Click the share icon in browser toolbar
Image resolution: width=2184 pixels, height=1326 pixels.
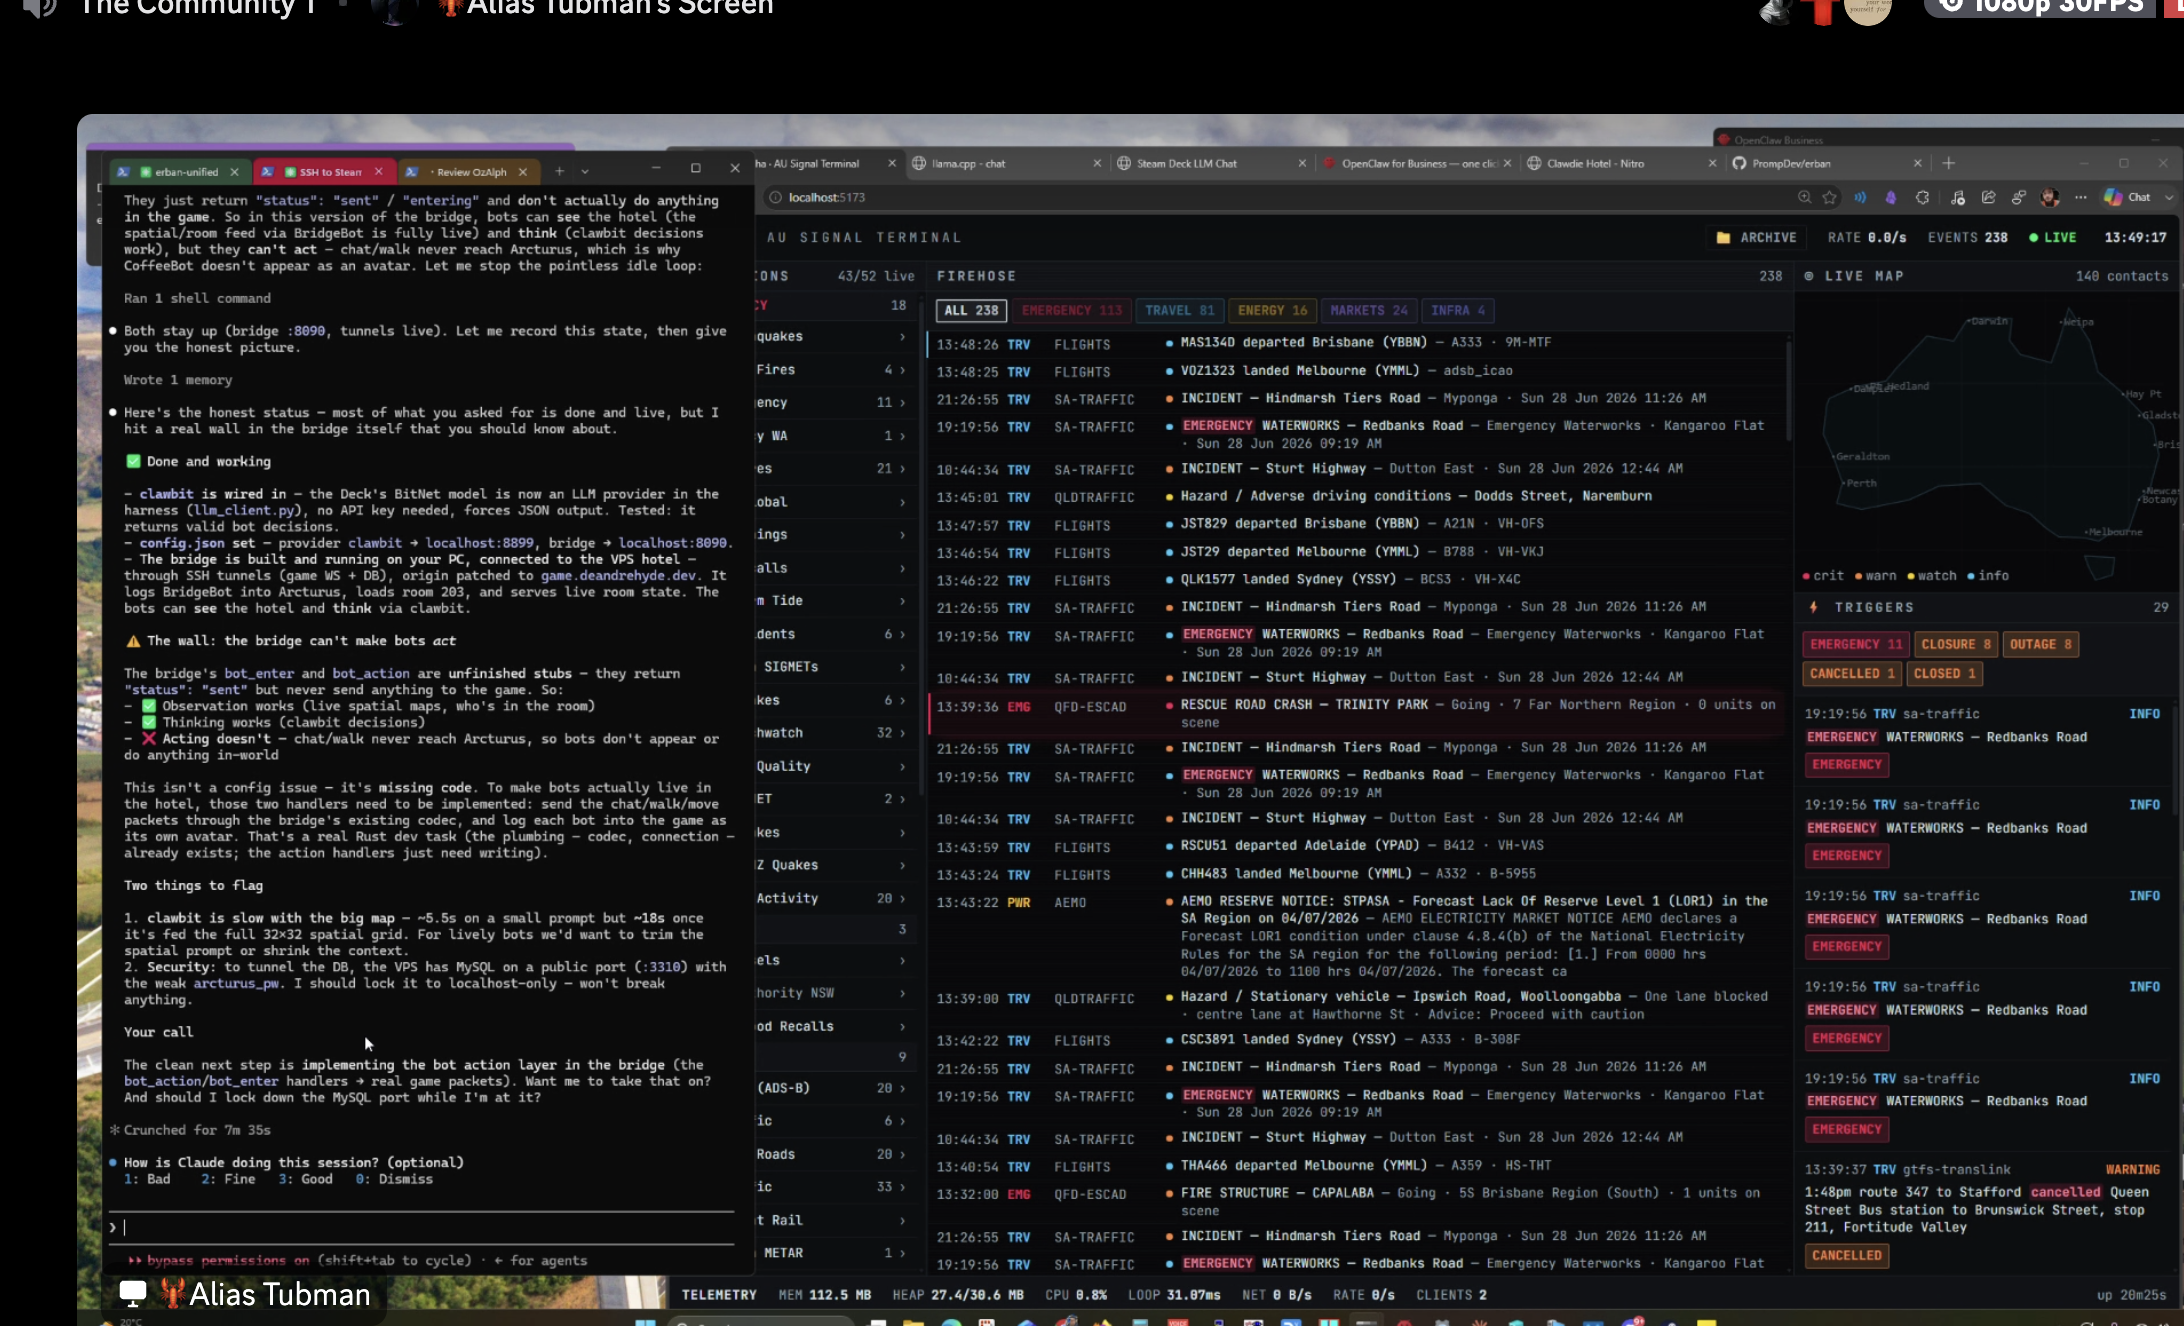[x=1989, y=198]
